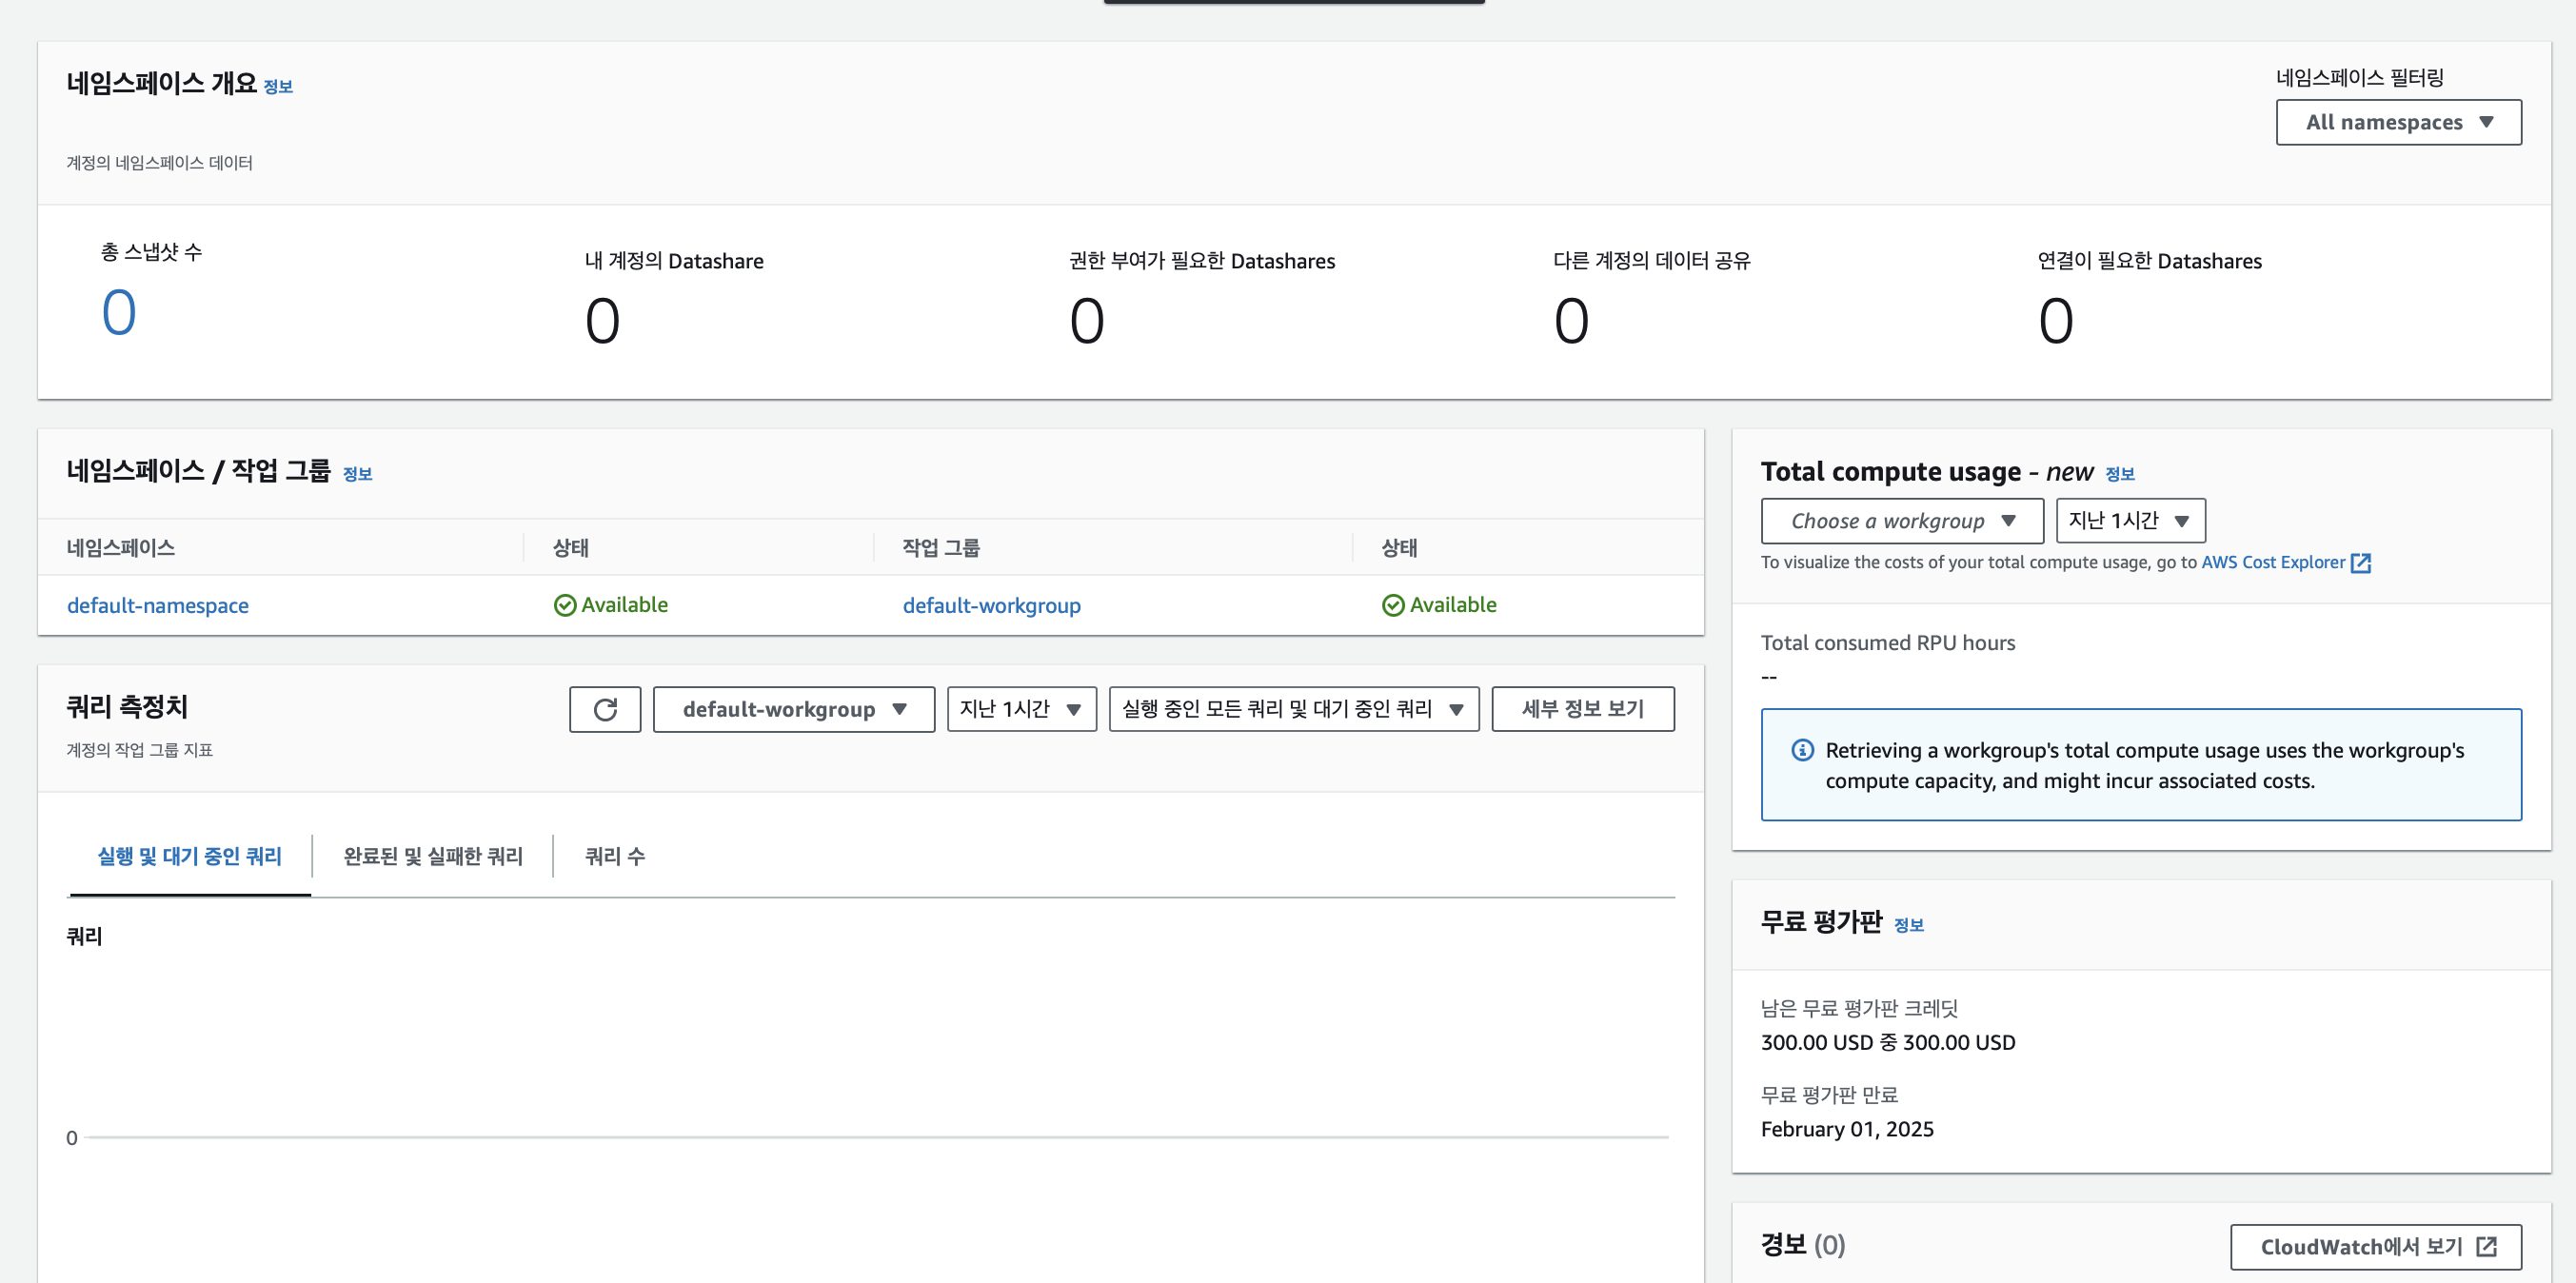This screenshot has width=2576, height=1283.
Task: Click the refresh icon in query metrics
Action: [605, 709]
